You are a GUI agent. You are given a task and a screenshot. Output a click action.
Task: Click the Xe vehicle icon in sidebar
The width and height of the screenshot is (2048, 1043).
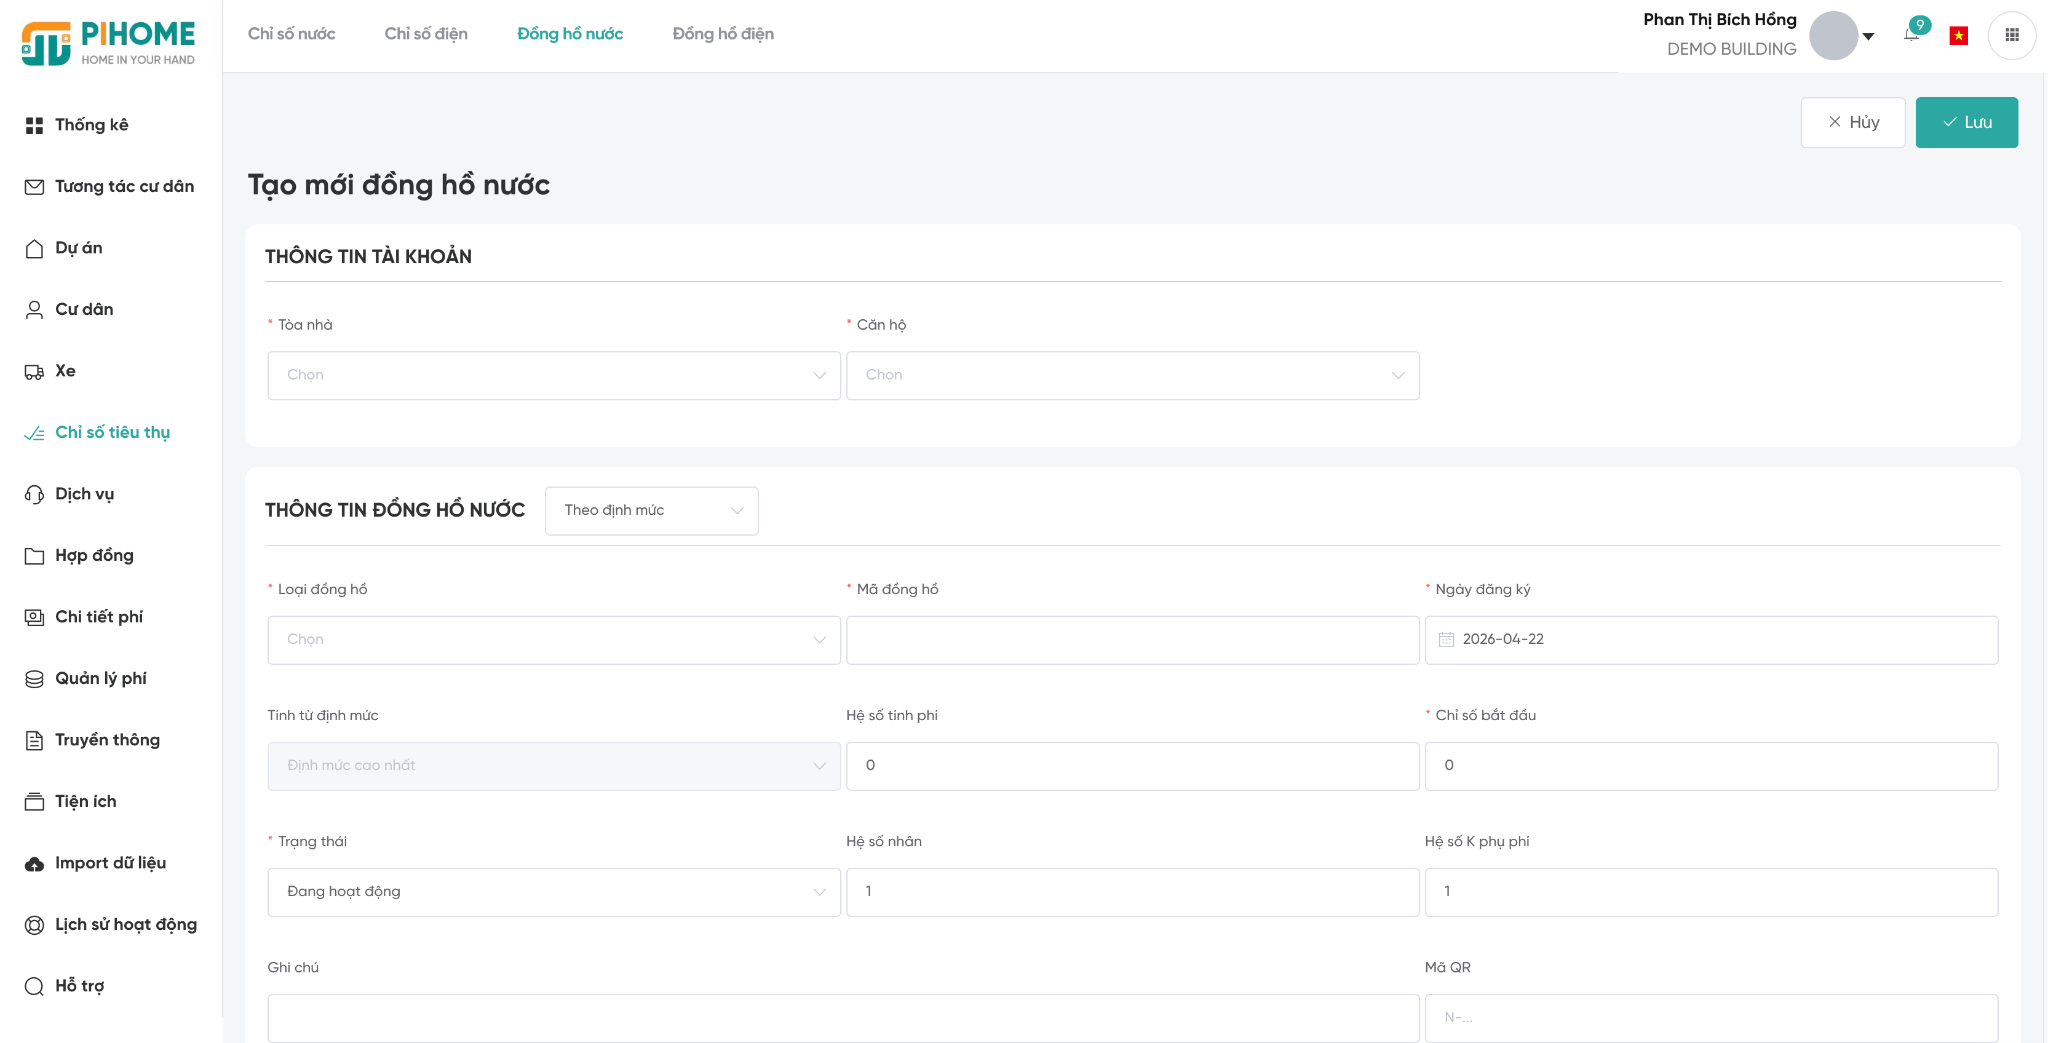tap(34, 371)
